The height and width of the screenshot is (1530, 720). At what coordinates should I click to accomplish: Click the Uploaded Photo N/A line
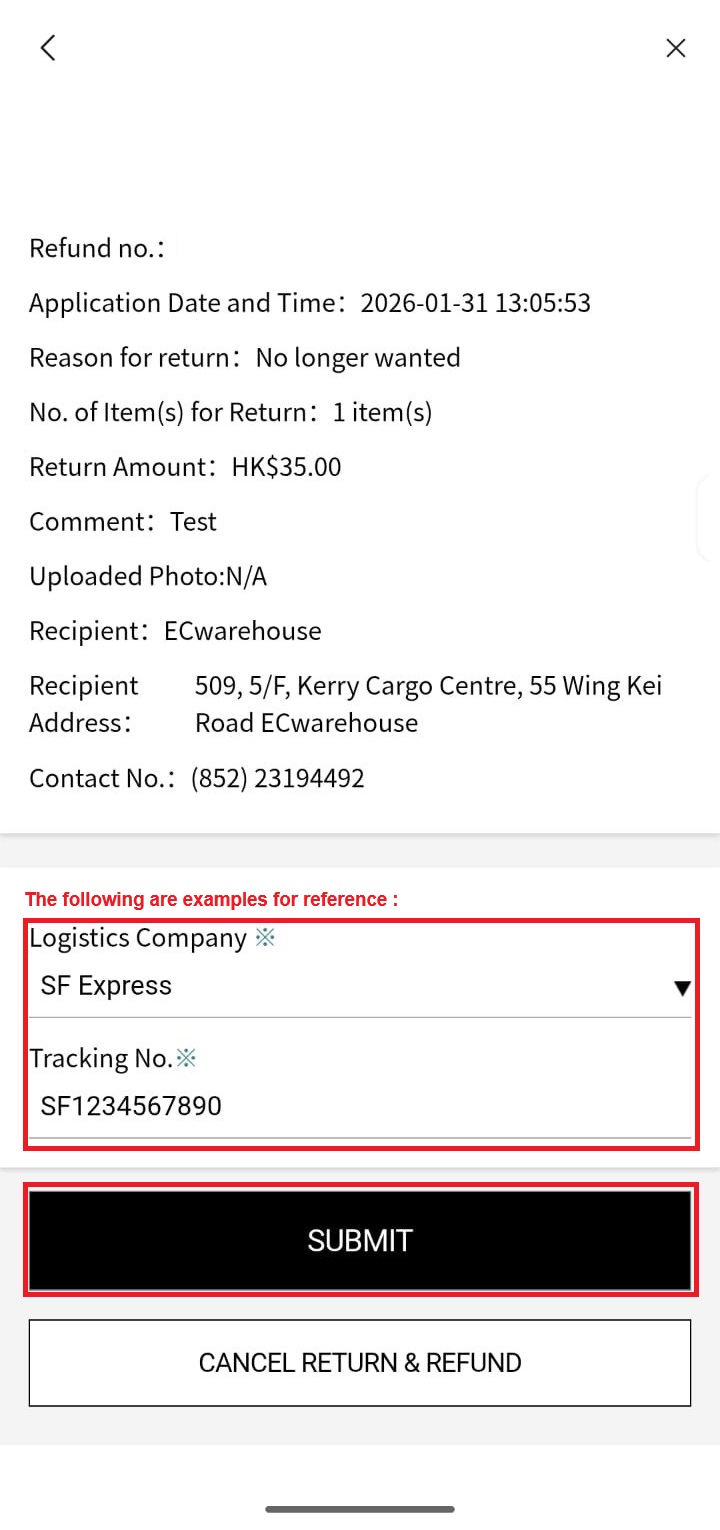[148, 576]
